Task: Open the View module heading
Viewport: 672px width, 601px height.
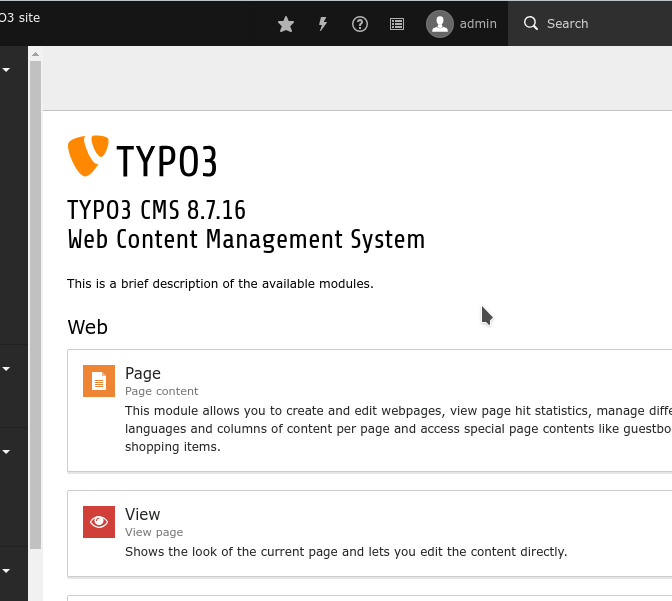Action: click(x=142, y=514)
